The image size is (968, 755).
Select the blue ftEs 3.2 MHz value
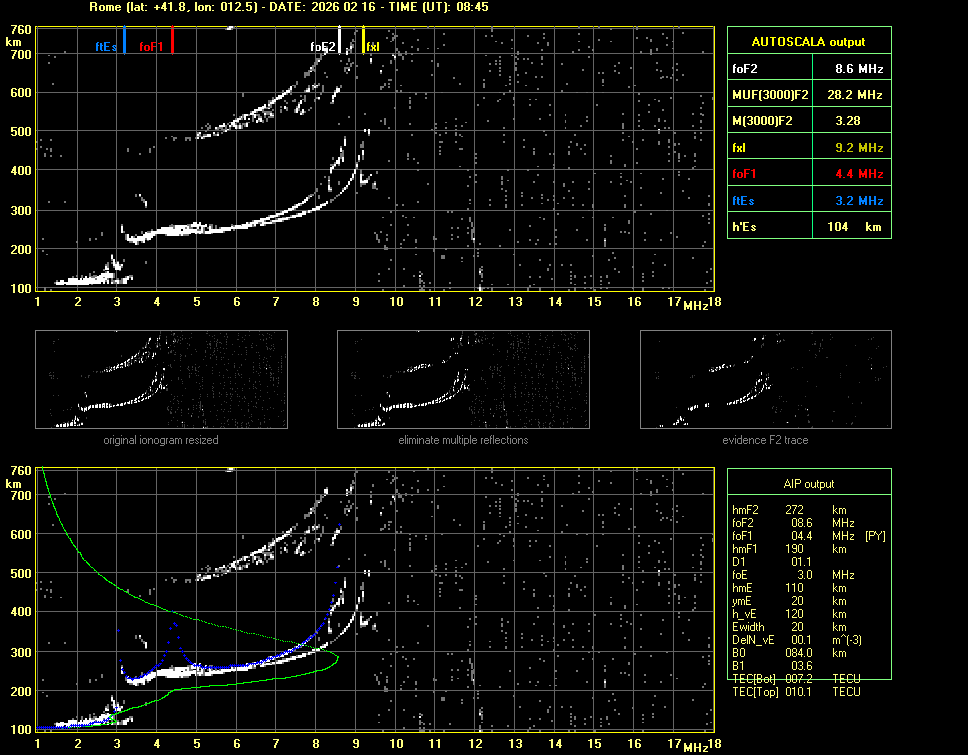coord(859,200)
